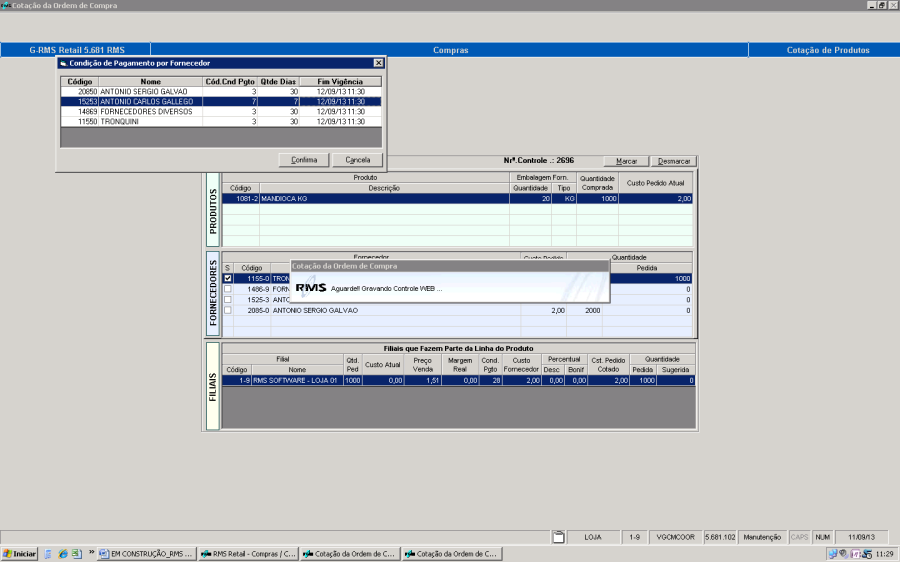
Task: Open the Iniciar start menu
Action: point(20,554)
